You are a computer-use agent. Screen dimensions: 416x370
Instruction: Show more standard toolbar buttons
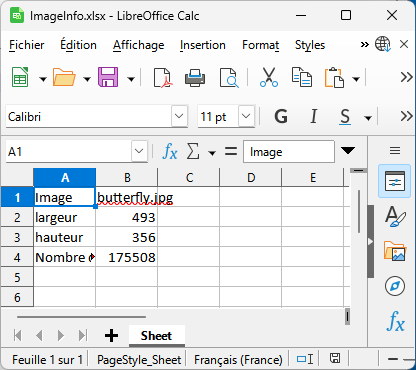click(407, 77)
